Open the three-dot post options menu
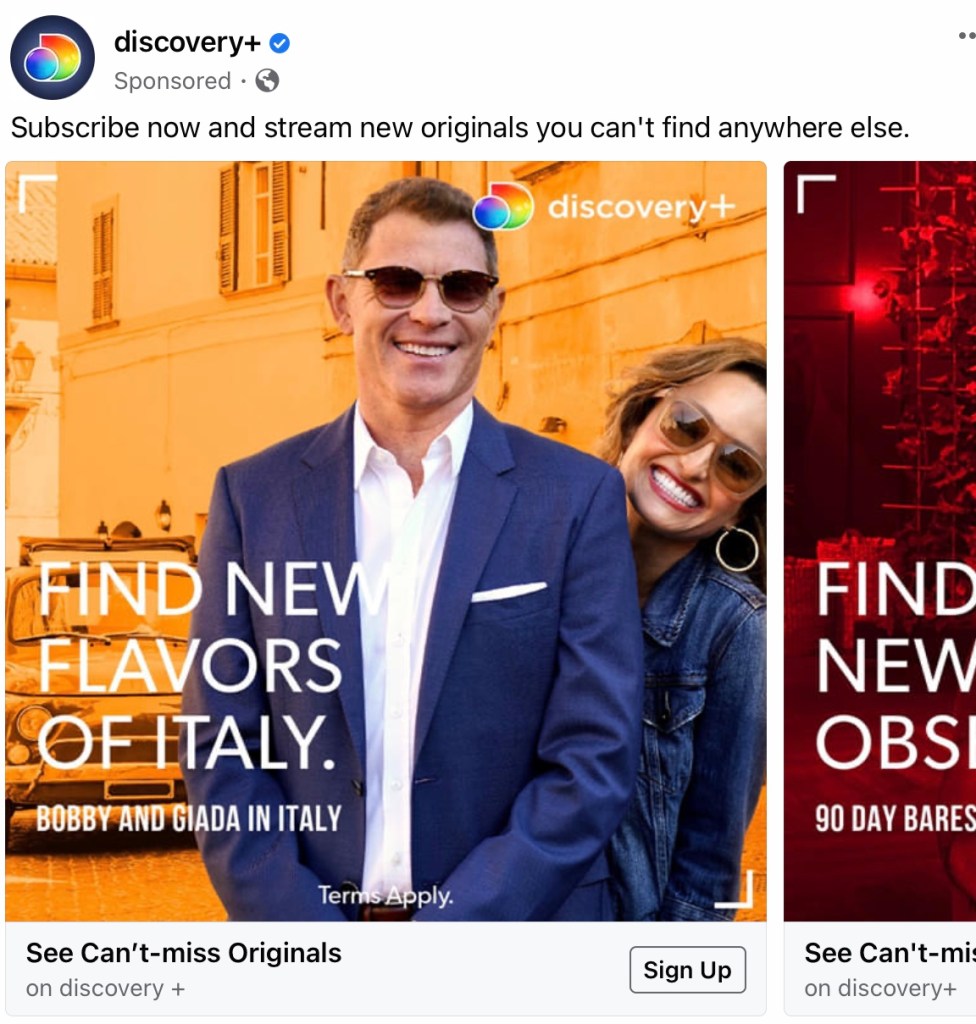This screenshot has height=1024, width=976. click(x=968, y=35)
